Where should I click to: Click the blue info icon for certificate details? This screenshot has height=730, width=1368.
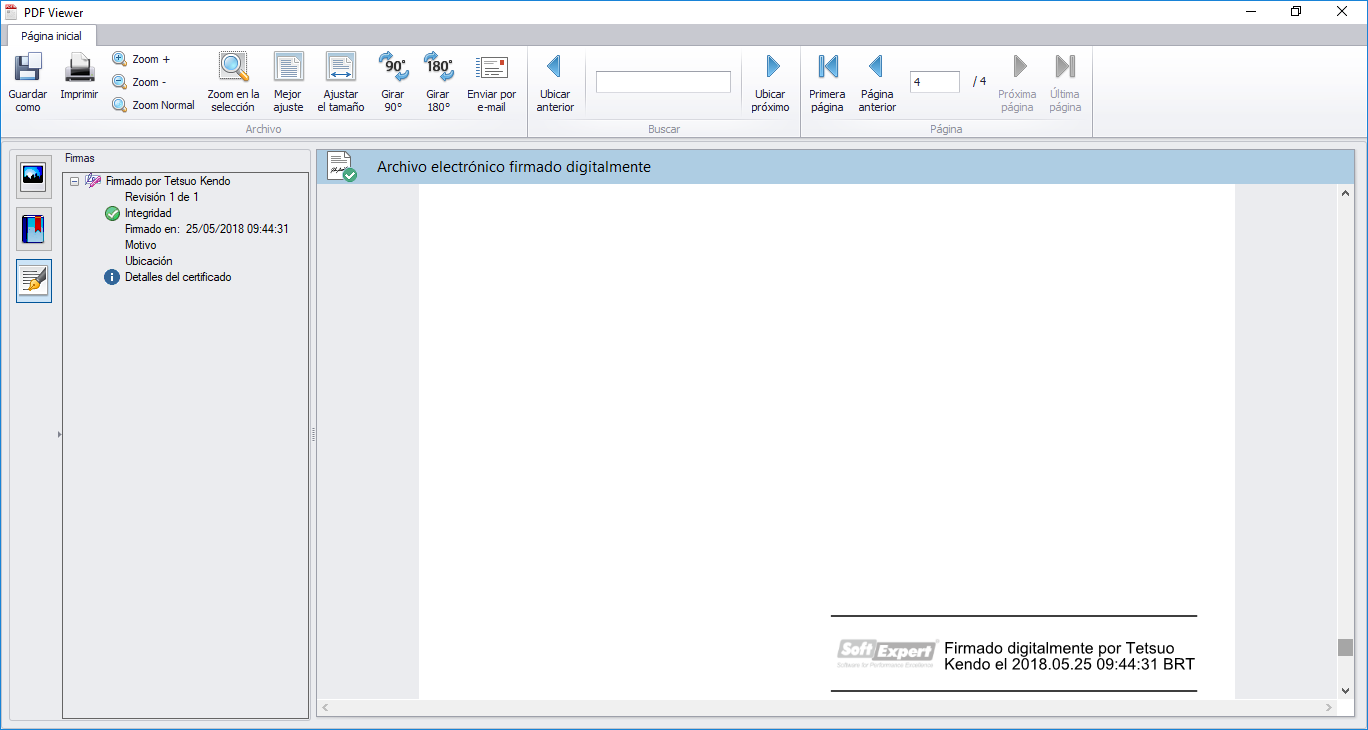click(112, 277)
